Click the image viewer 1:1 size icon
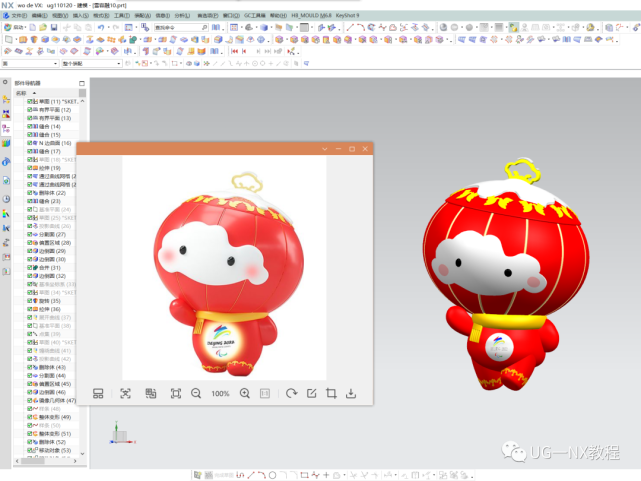 click(x=265, y=394)
